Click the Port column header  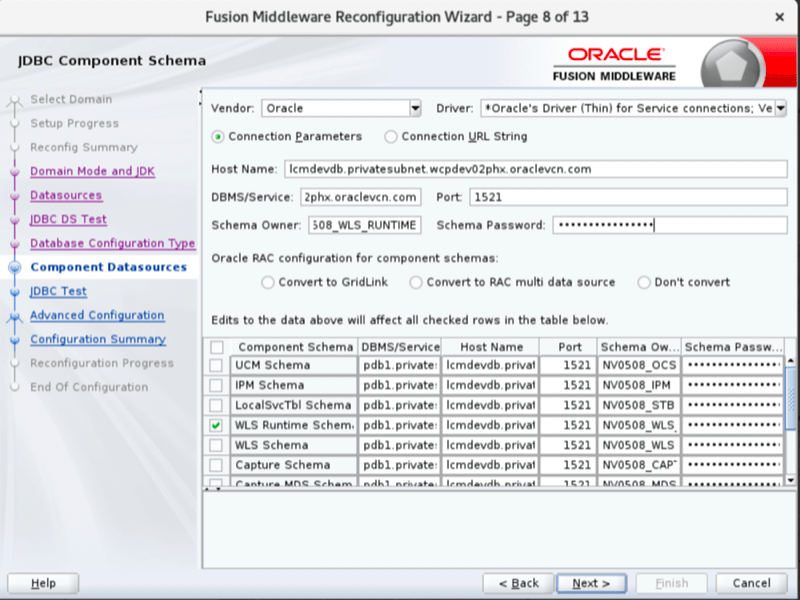pos(569,347)
